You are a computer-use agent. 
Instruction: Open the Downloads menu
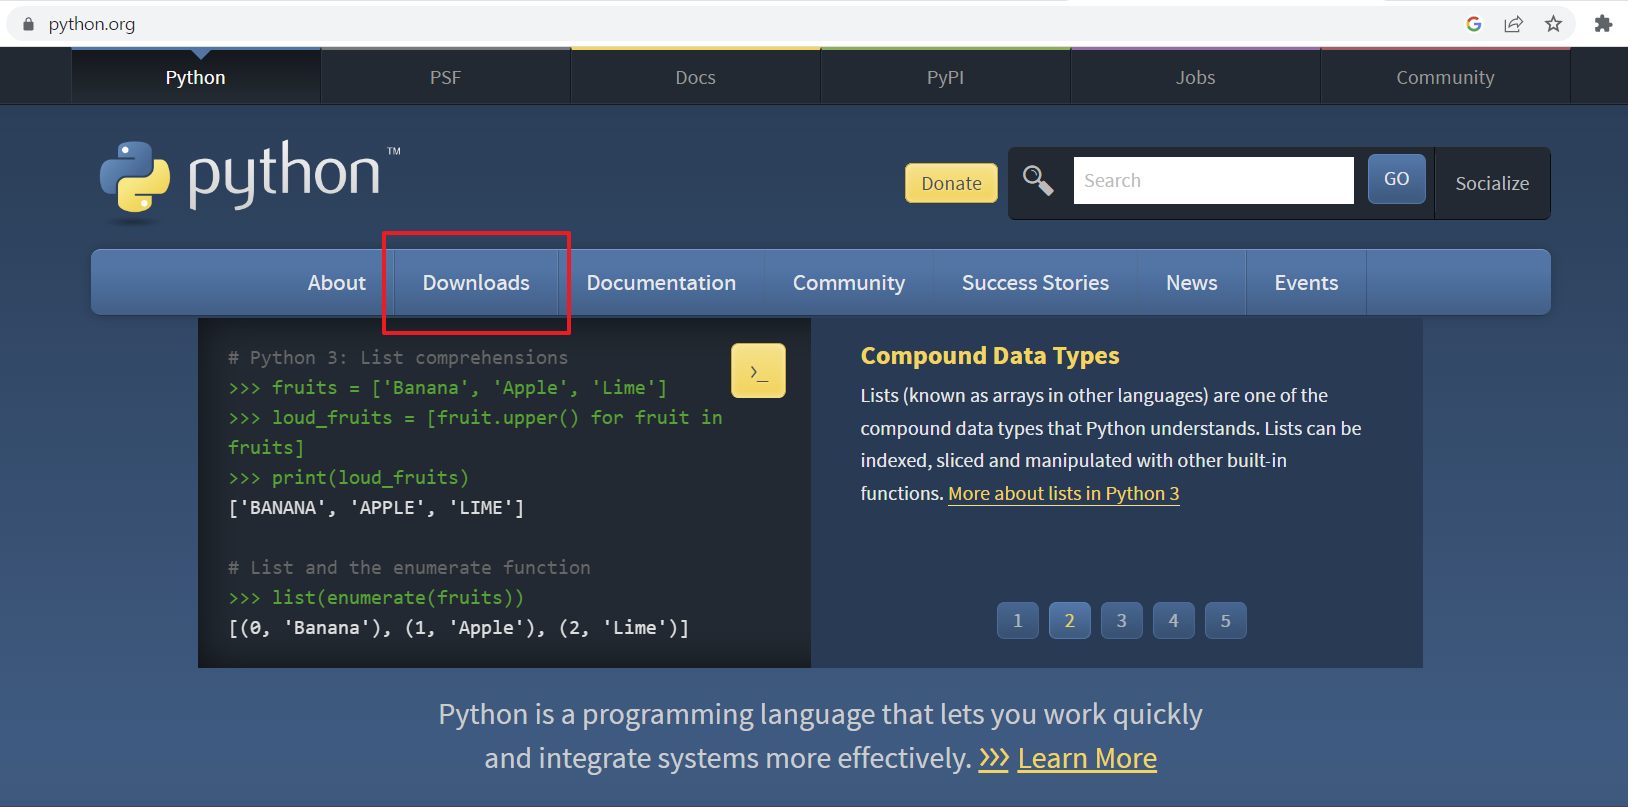(476, 283)
